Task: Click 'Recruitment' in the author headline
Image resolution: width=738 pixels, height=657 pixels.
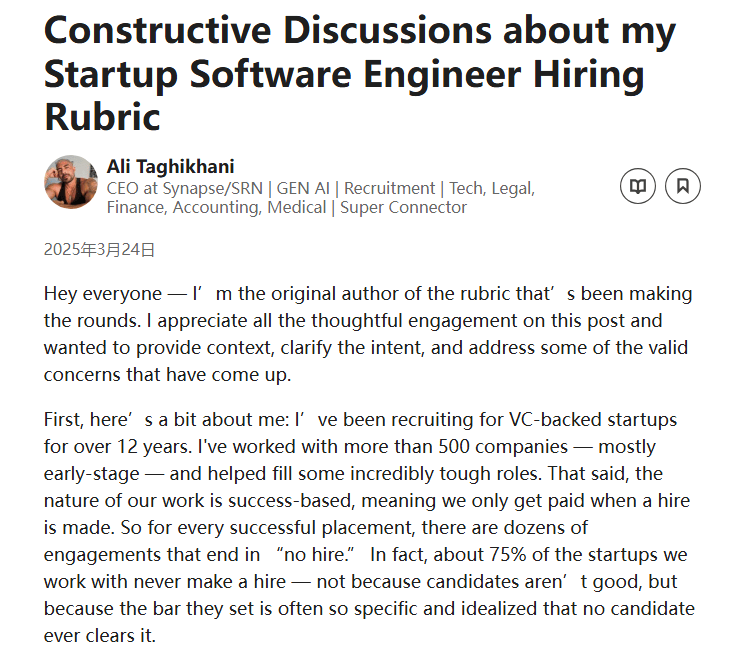Action: coord(389,188)
